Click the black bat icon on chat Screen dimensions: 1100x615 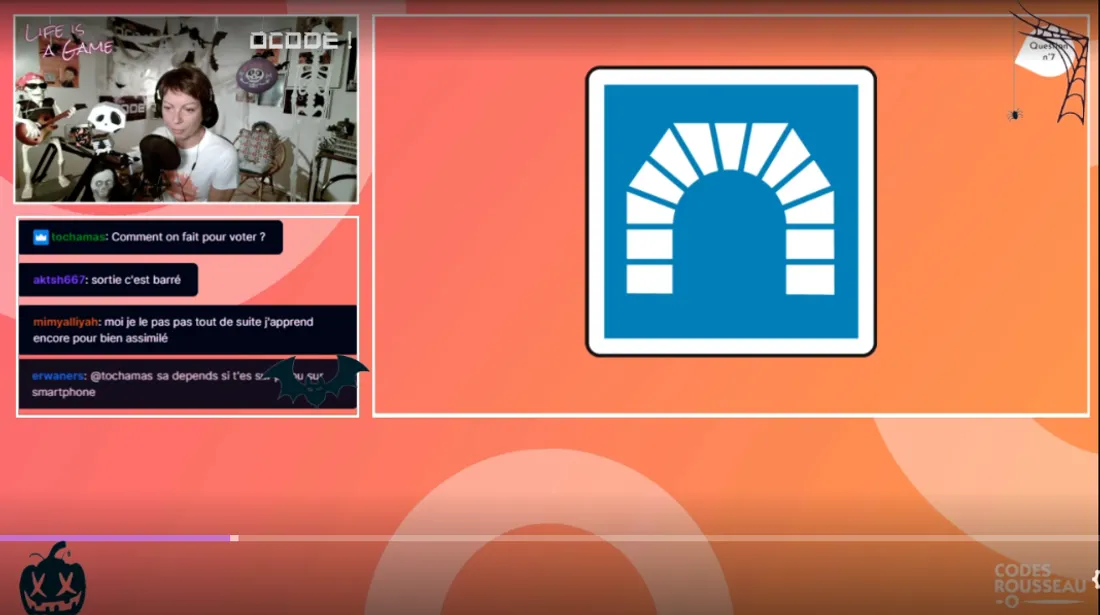315,382
